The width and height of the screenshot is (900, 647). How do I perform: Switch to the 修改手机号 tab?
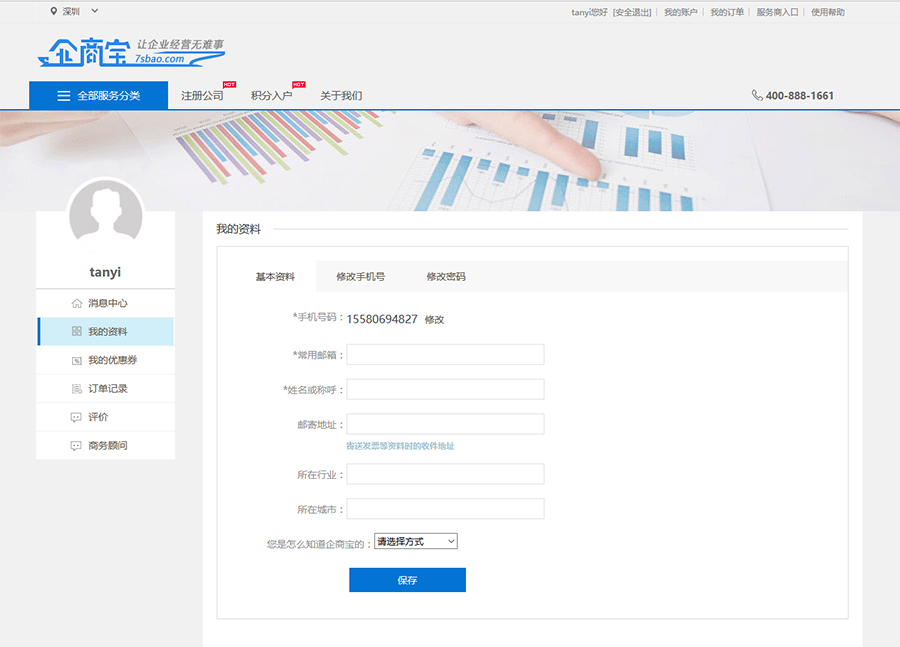(x=360, y=276)
